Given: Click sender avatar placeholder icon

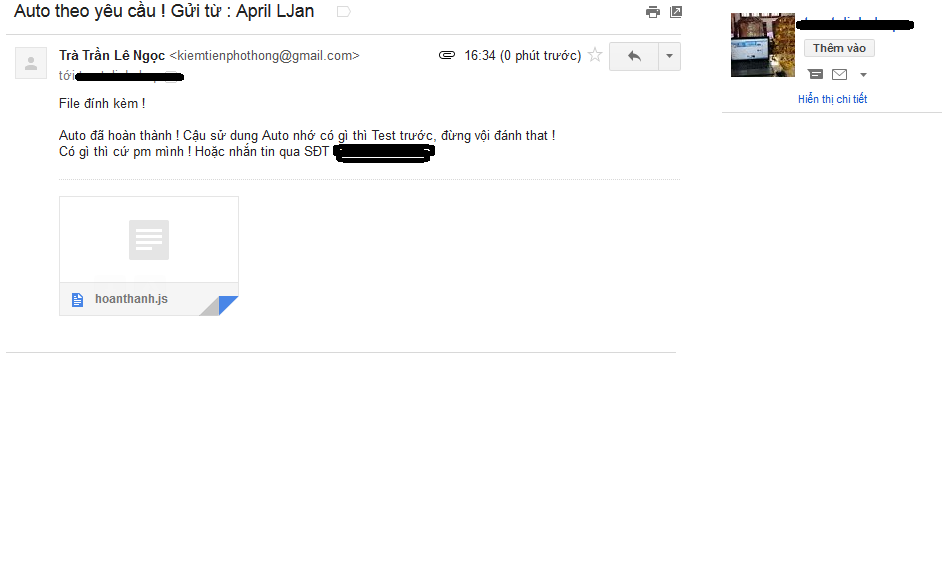Looking at the screenshot, I should 31,63.
